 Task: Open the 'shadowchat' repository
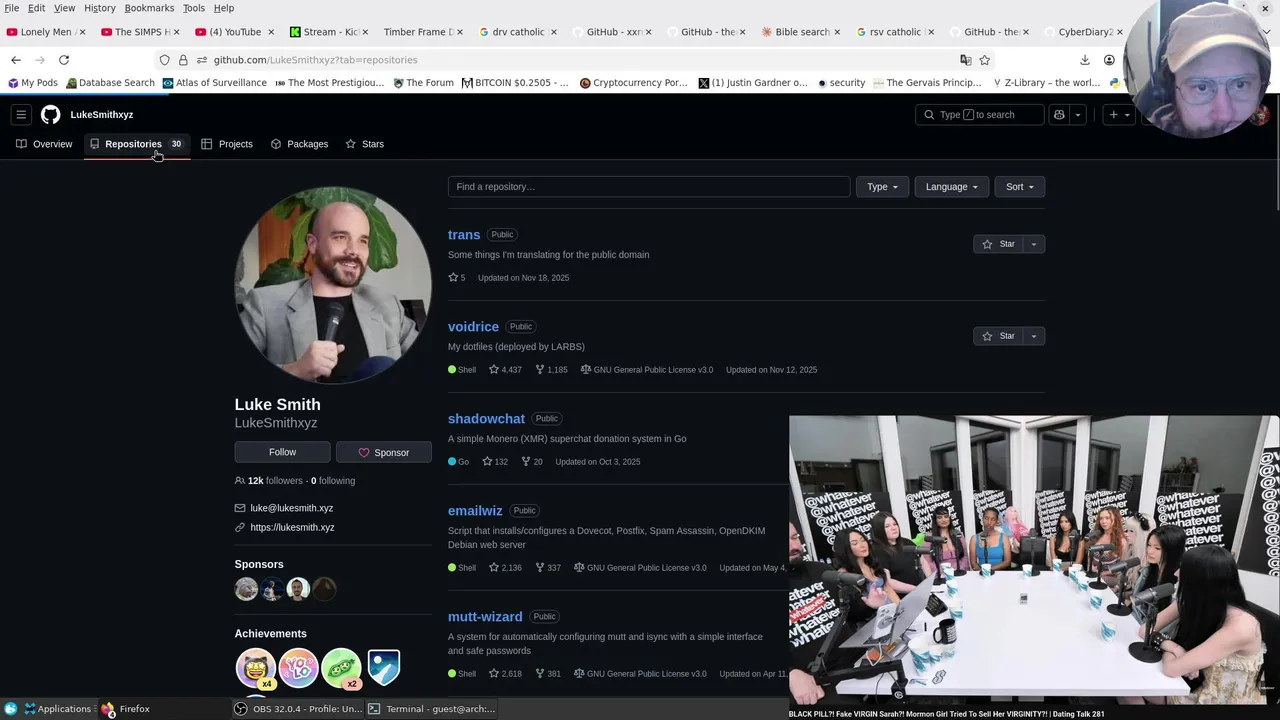click(486, 419)
